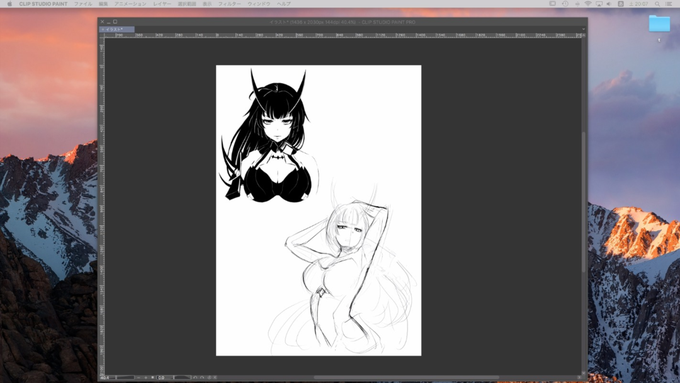Click the AirPlay display icon
Screen dimensions: 680x383
pyautogui.click(x=599, y=3)
